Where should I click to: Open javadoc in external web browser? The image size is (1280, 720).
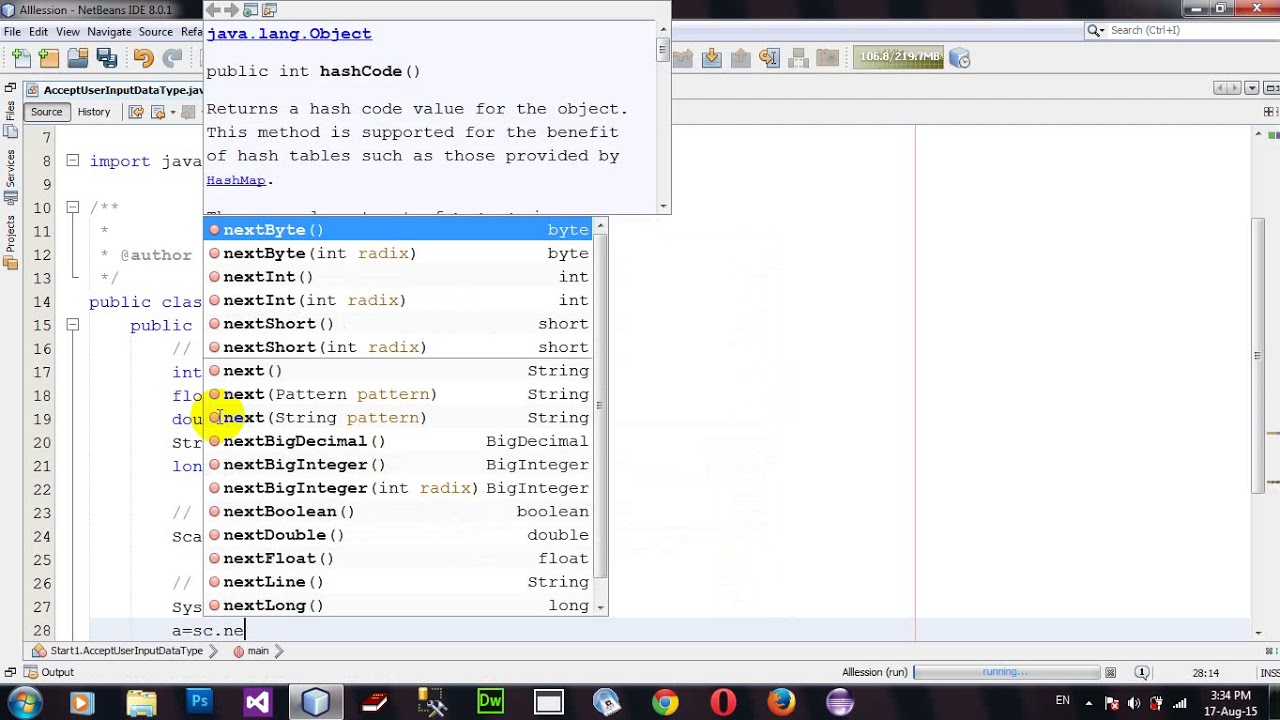click(x=252, y=10)
